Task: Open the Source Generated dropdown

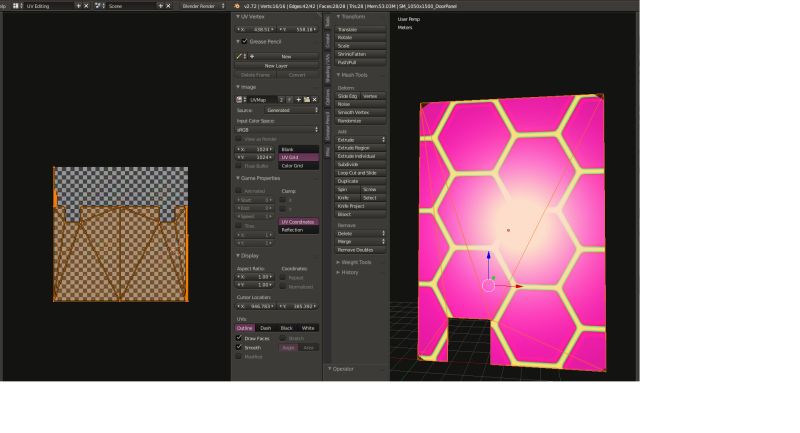Action: [x=291, y=110]
